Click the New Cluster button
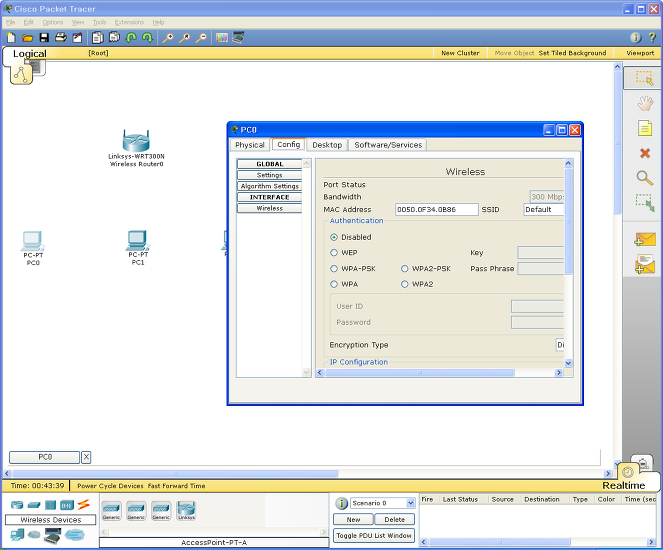This screenshot has width=663, height=550. 460,53
